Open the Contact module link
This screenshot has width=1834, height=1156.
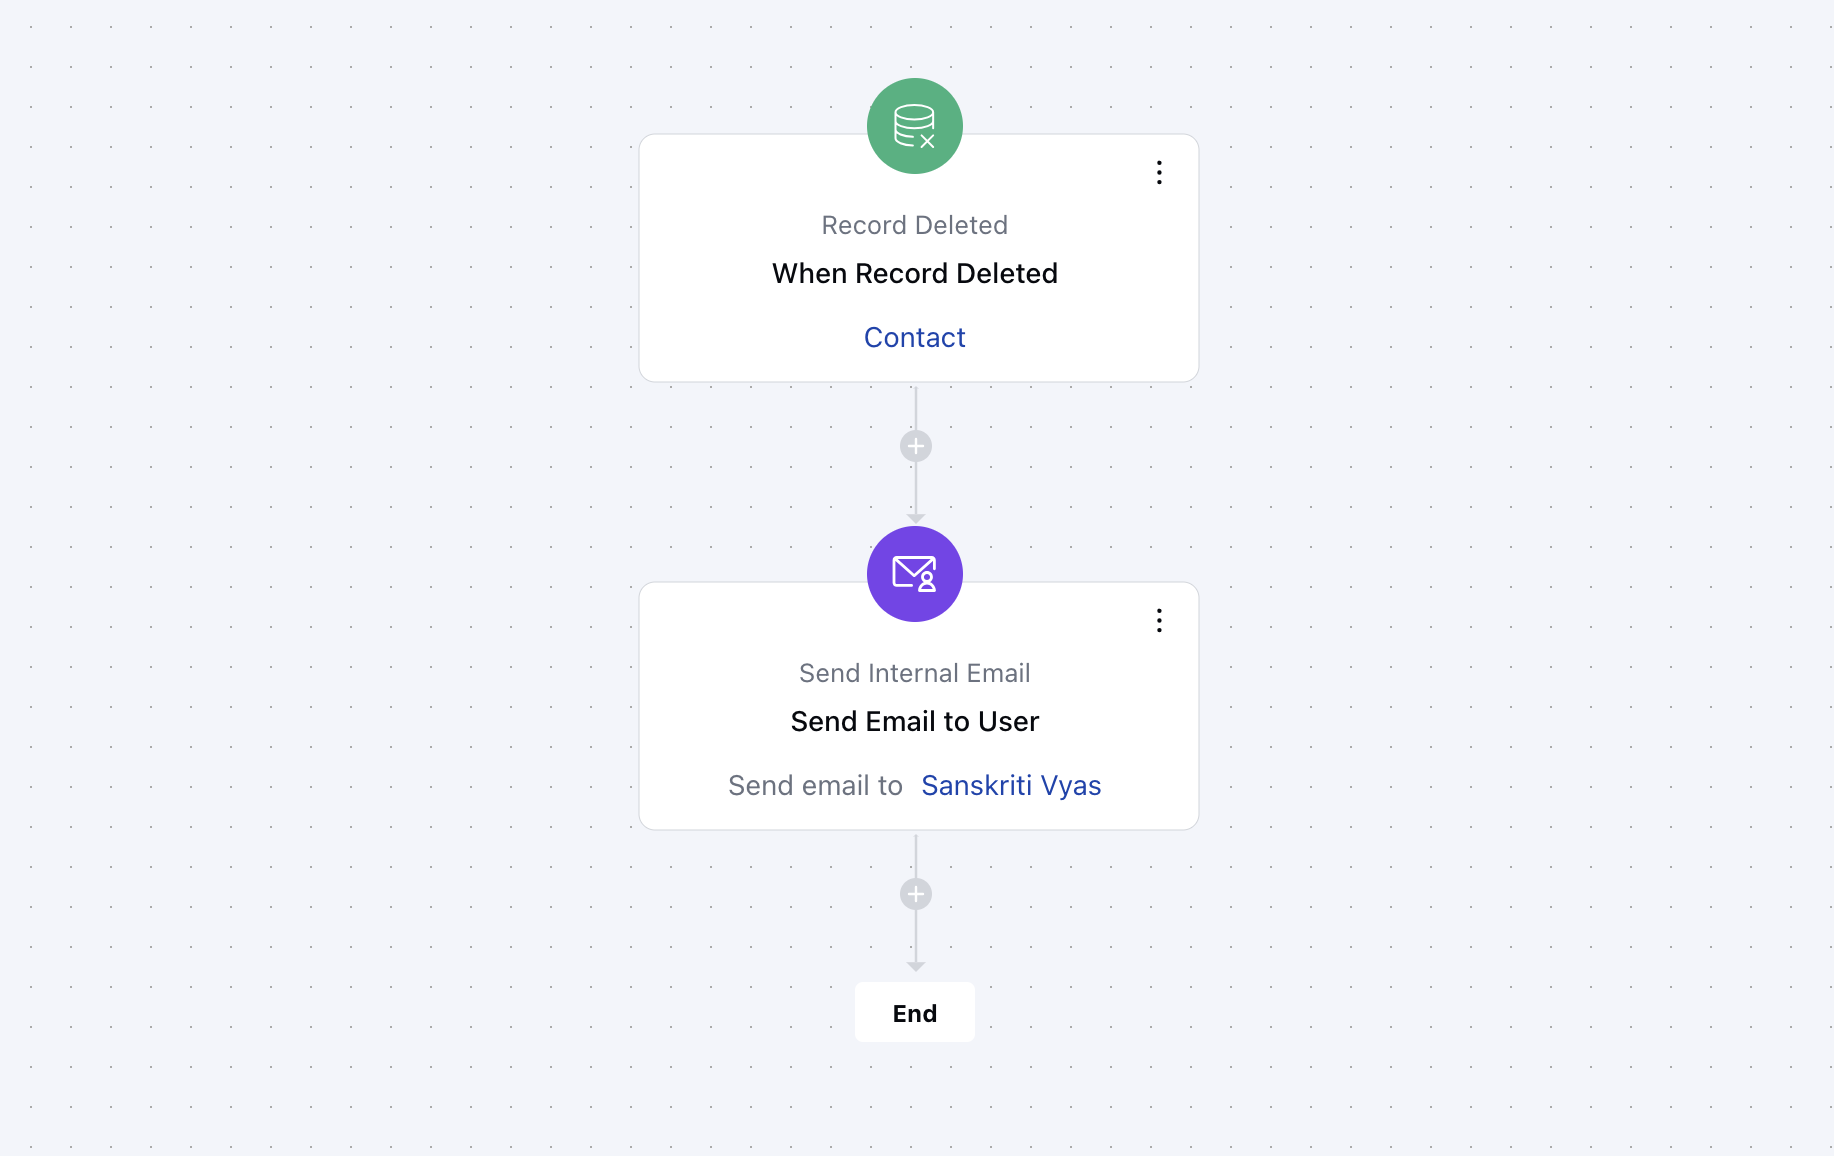coord(914,338)
